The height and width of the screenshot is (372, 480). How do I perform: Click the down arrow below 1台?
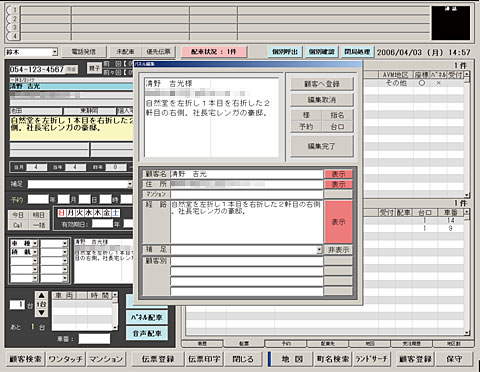point(41,312)
